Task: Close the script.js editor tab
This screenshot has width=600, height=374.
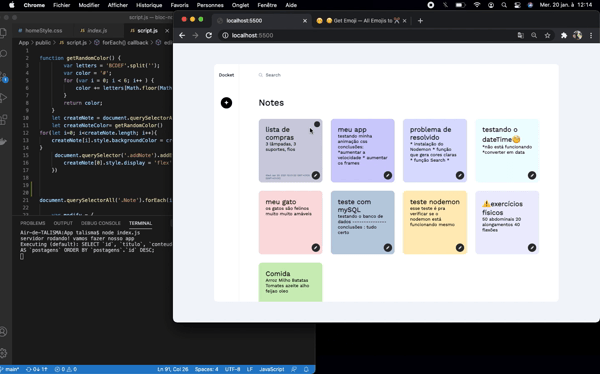Action: pos(167,31)
